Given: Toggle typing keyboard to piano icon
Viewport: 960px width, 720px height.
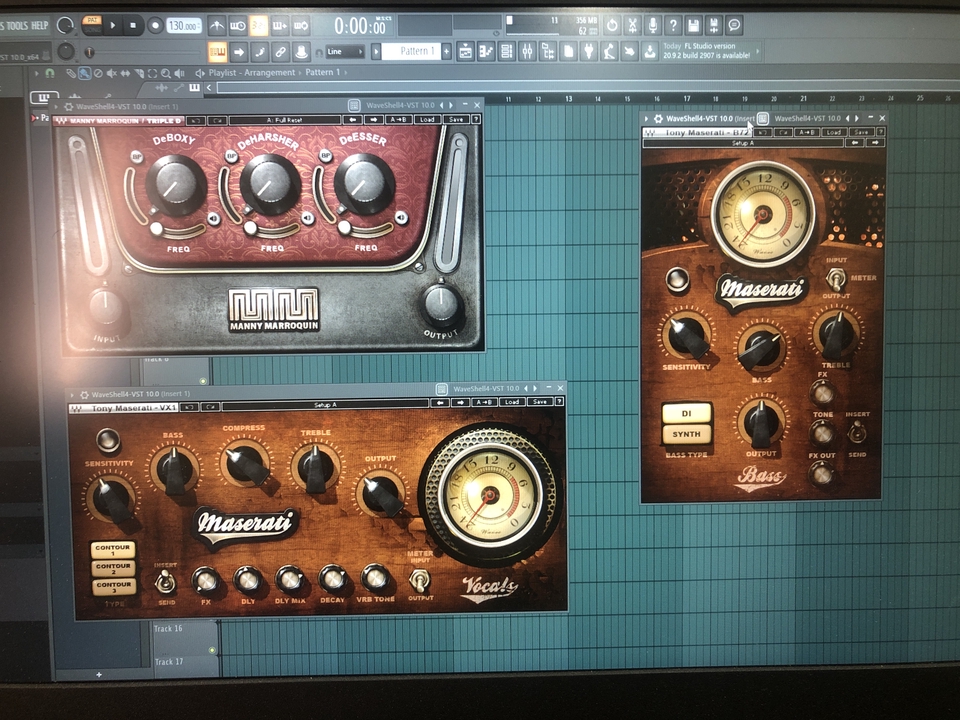Looking at the screenshot, I should [217, 52].
